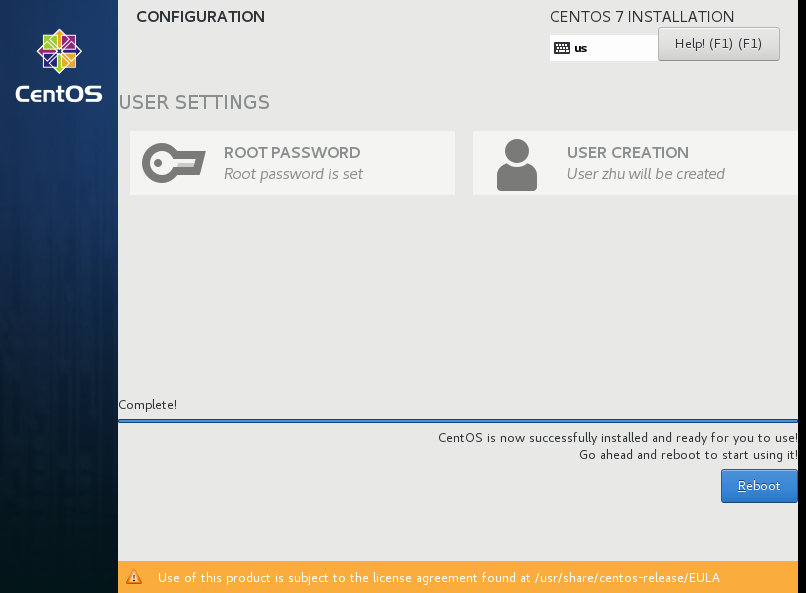Click 'CENTOS 7 INSTALLATION' title
The height and width of the screenshot is (593, 806).
click(642, 17)
